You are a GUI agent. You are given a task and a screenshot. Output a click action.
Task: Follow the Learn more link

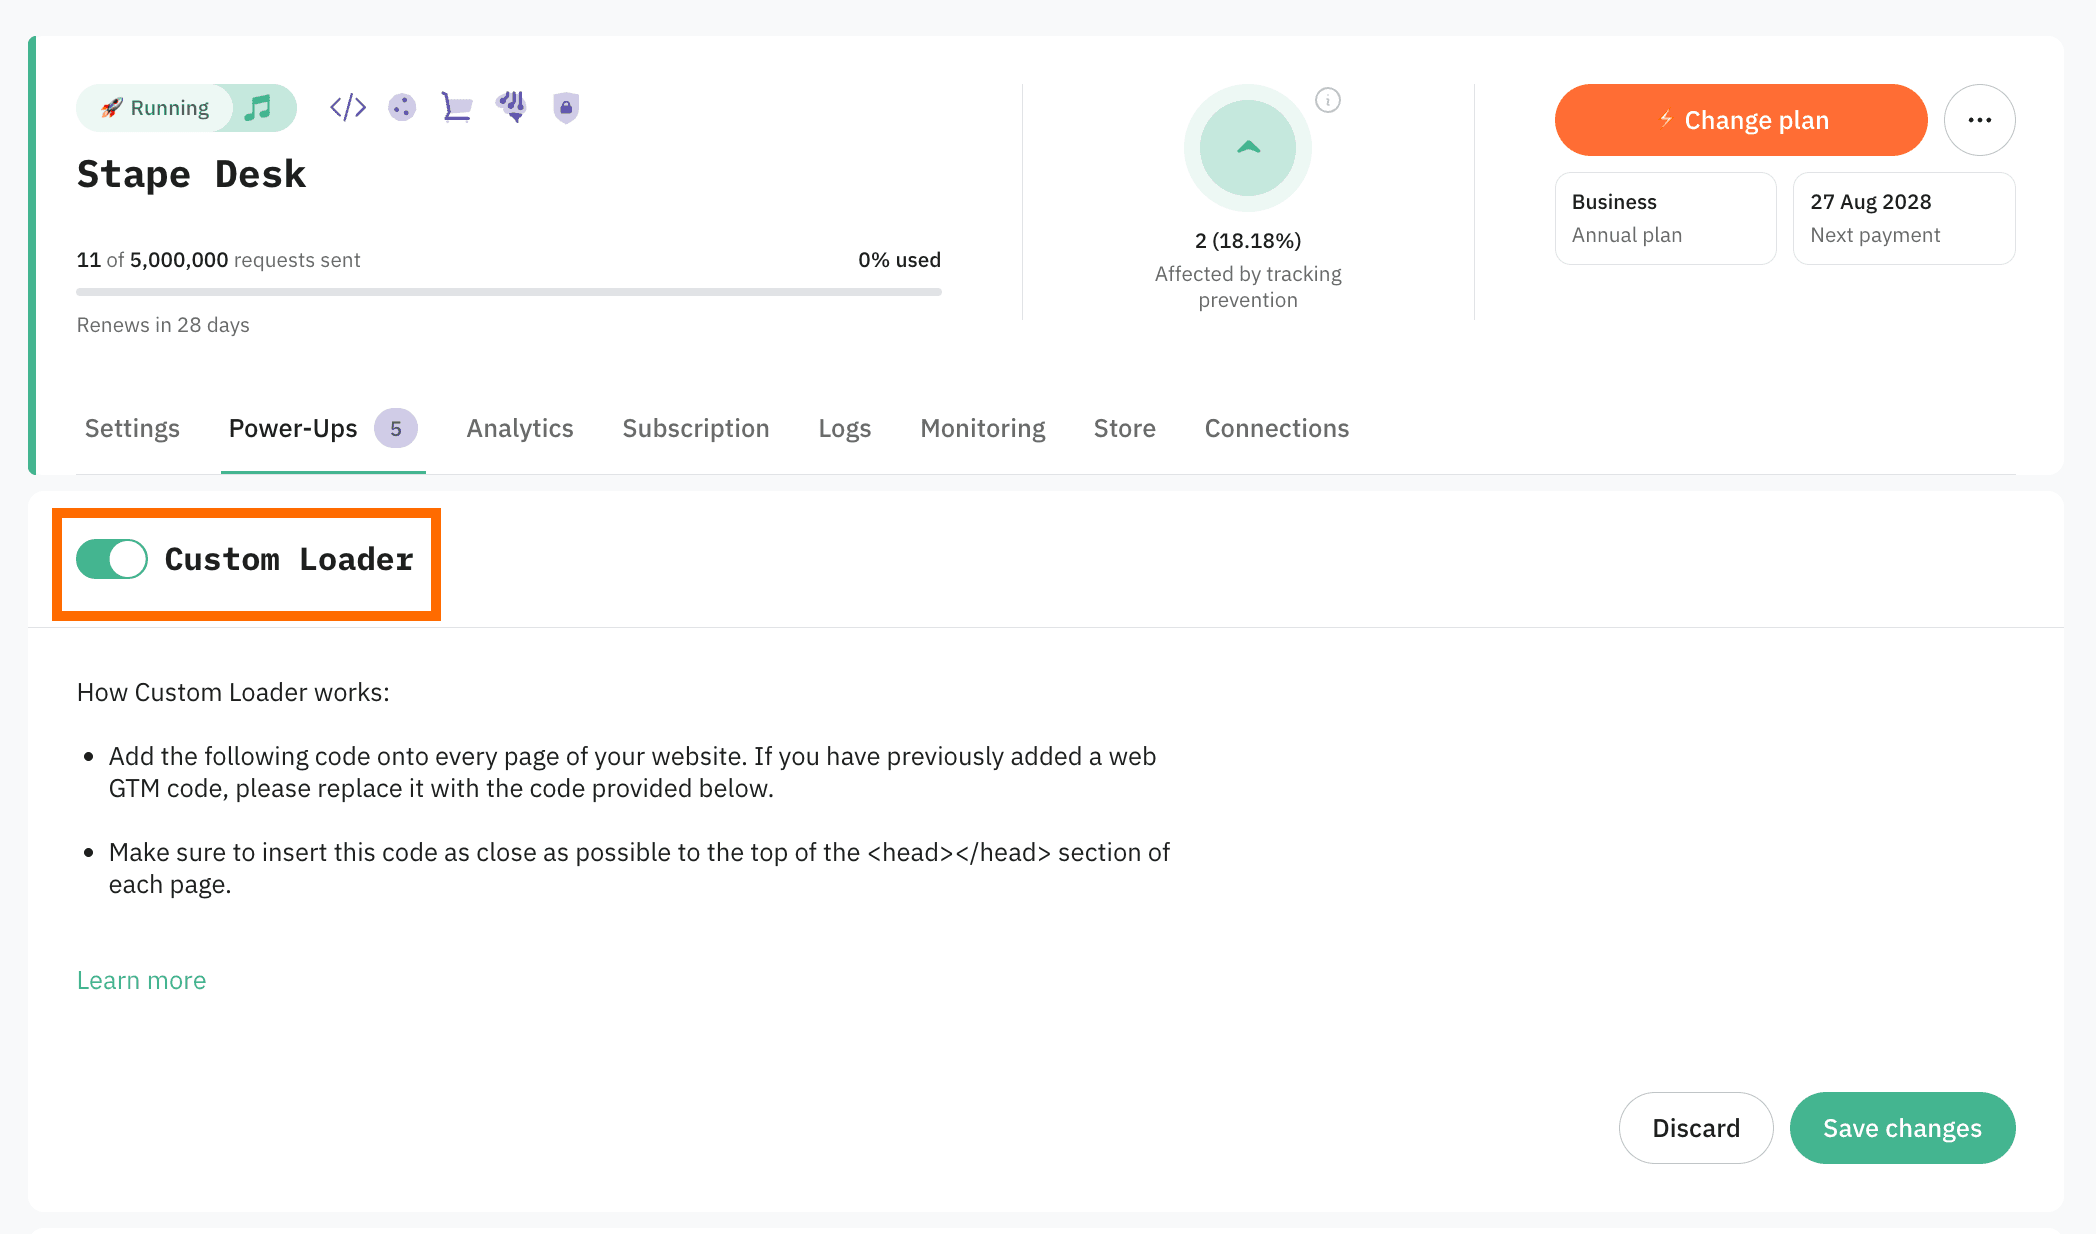(142, 980)
